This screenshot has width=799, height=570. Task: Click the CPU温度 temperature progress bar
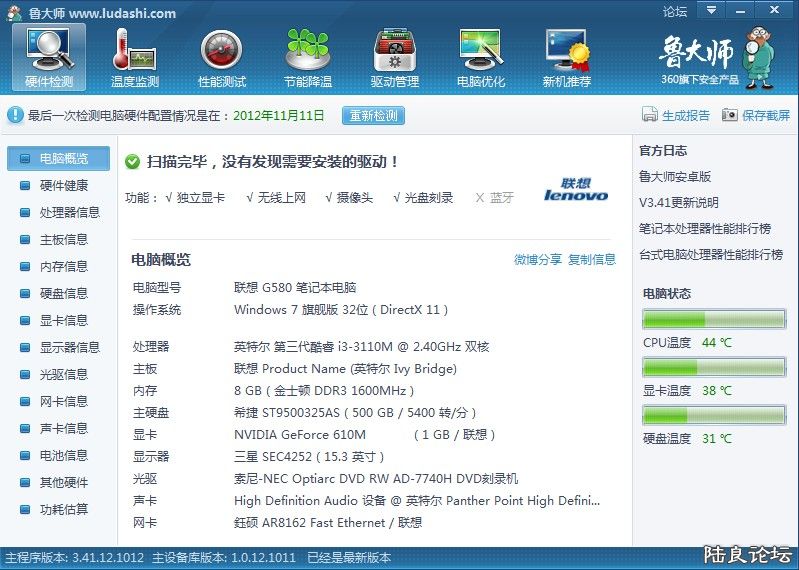point(713,320)
